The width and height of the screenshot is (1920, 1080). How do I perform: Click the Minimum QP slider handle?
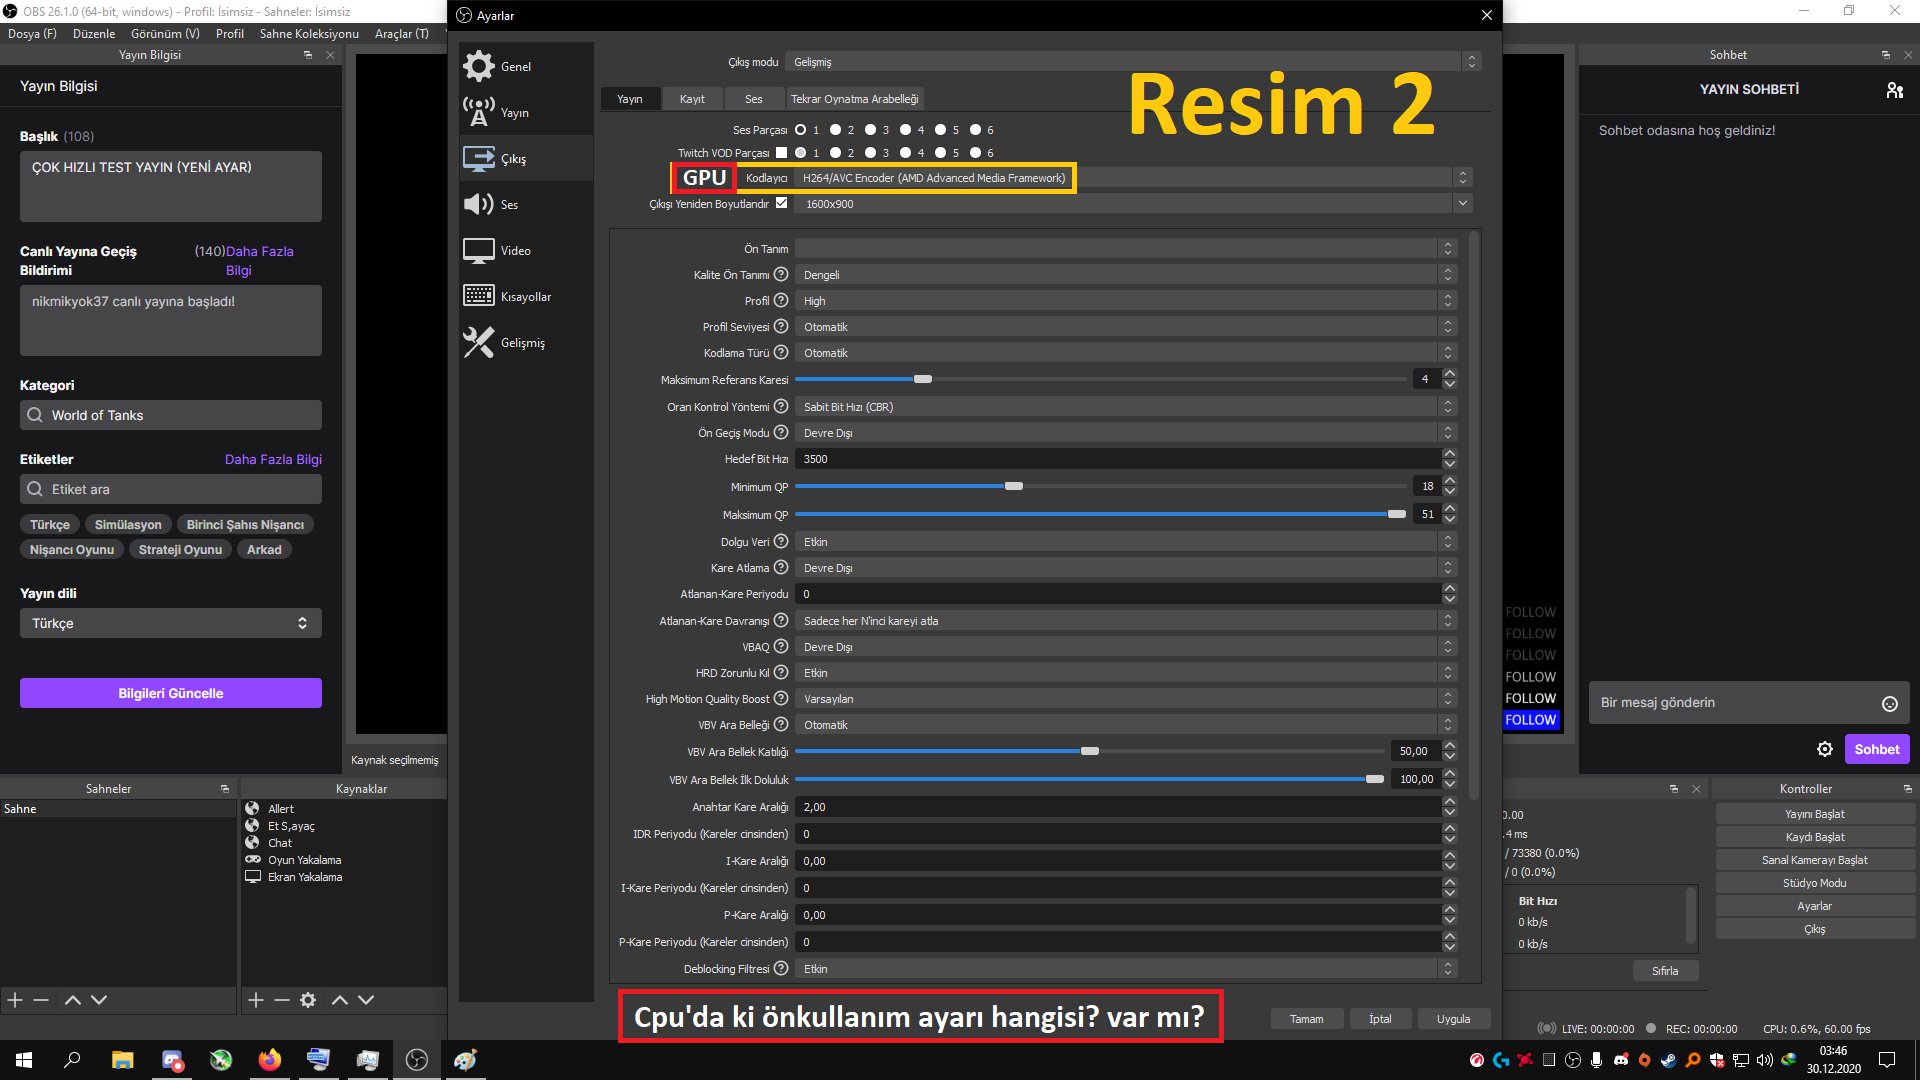click(1014, 486)
